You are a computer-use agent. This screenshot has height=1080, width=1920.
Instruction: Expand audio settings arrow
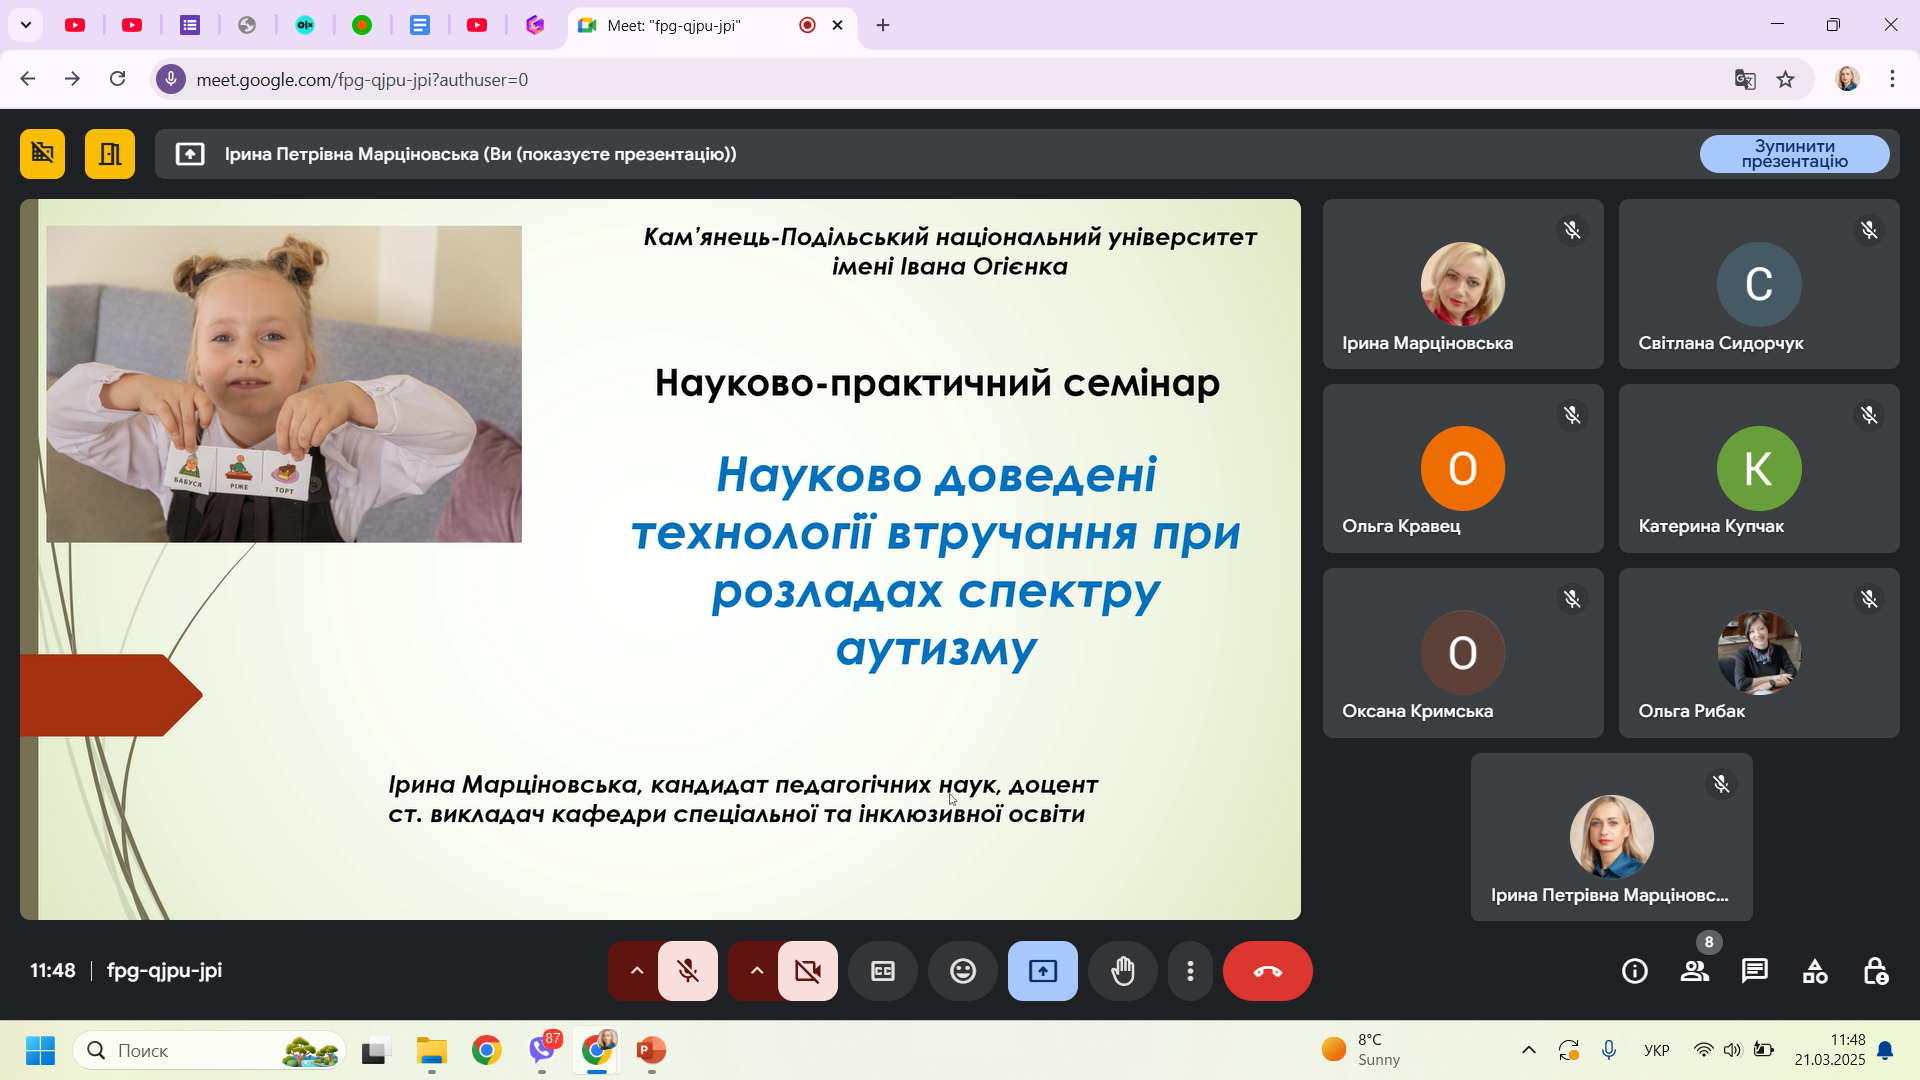click(636, 971)
